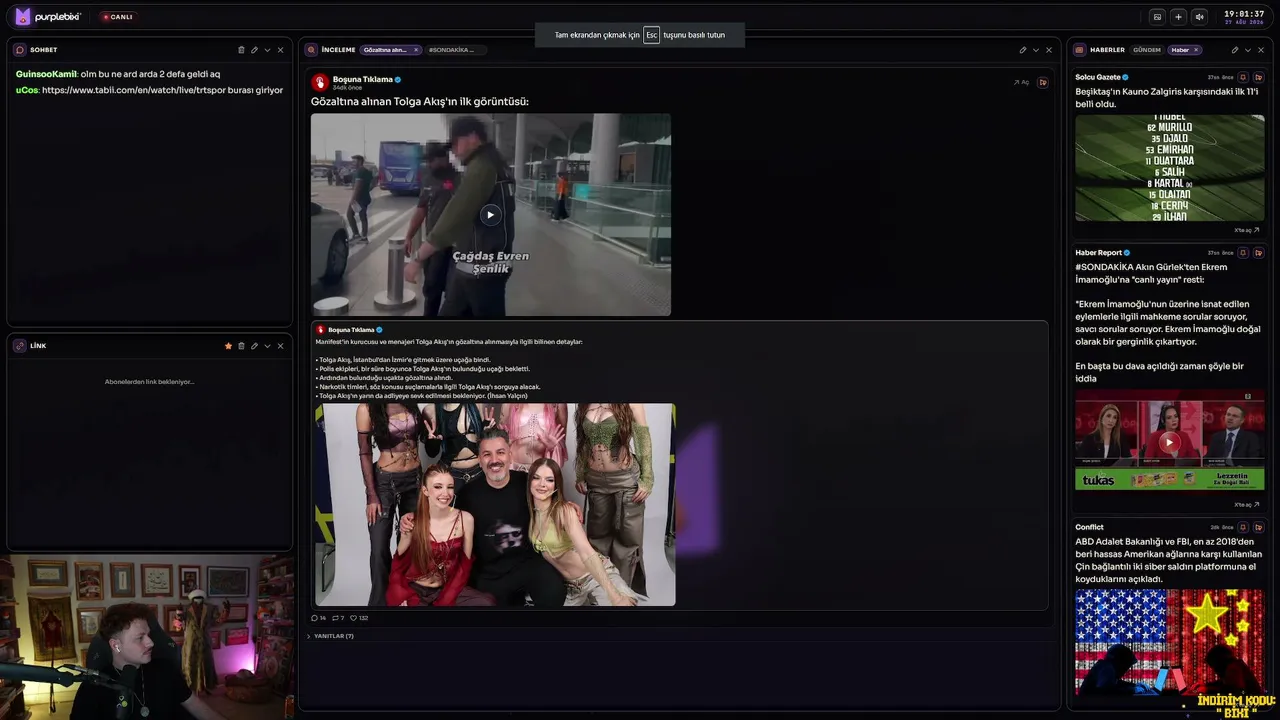This screenshot has width=1280, height=720.
Task: Click the CANLI live indicator badge
Action: tap(117, 17)
